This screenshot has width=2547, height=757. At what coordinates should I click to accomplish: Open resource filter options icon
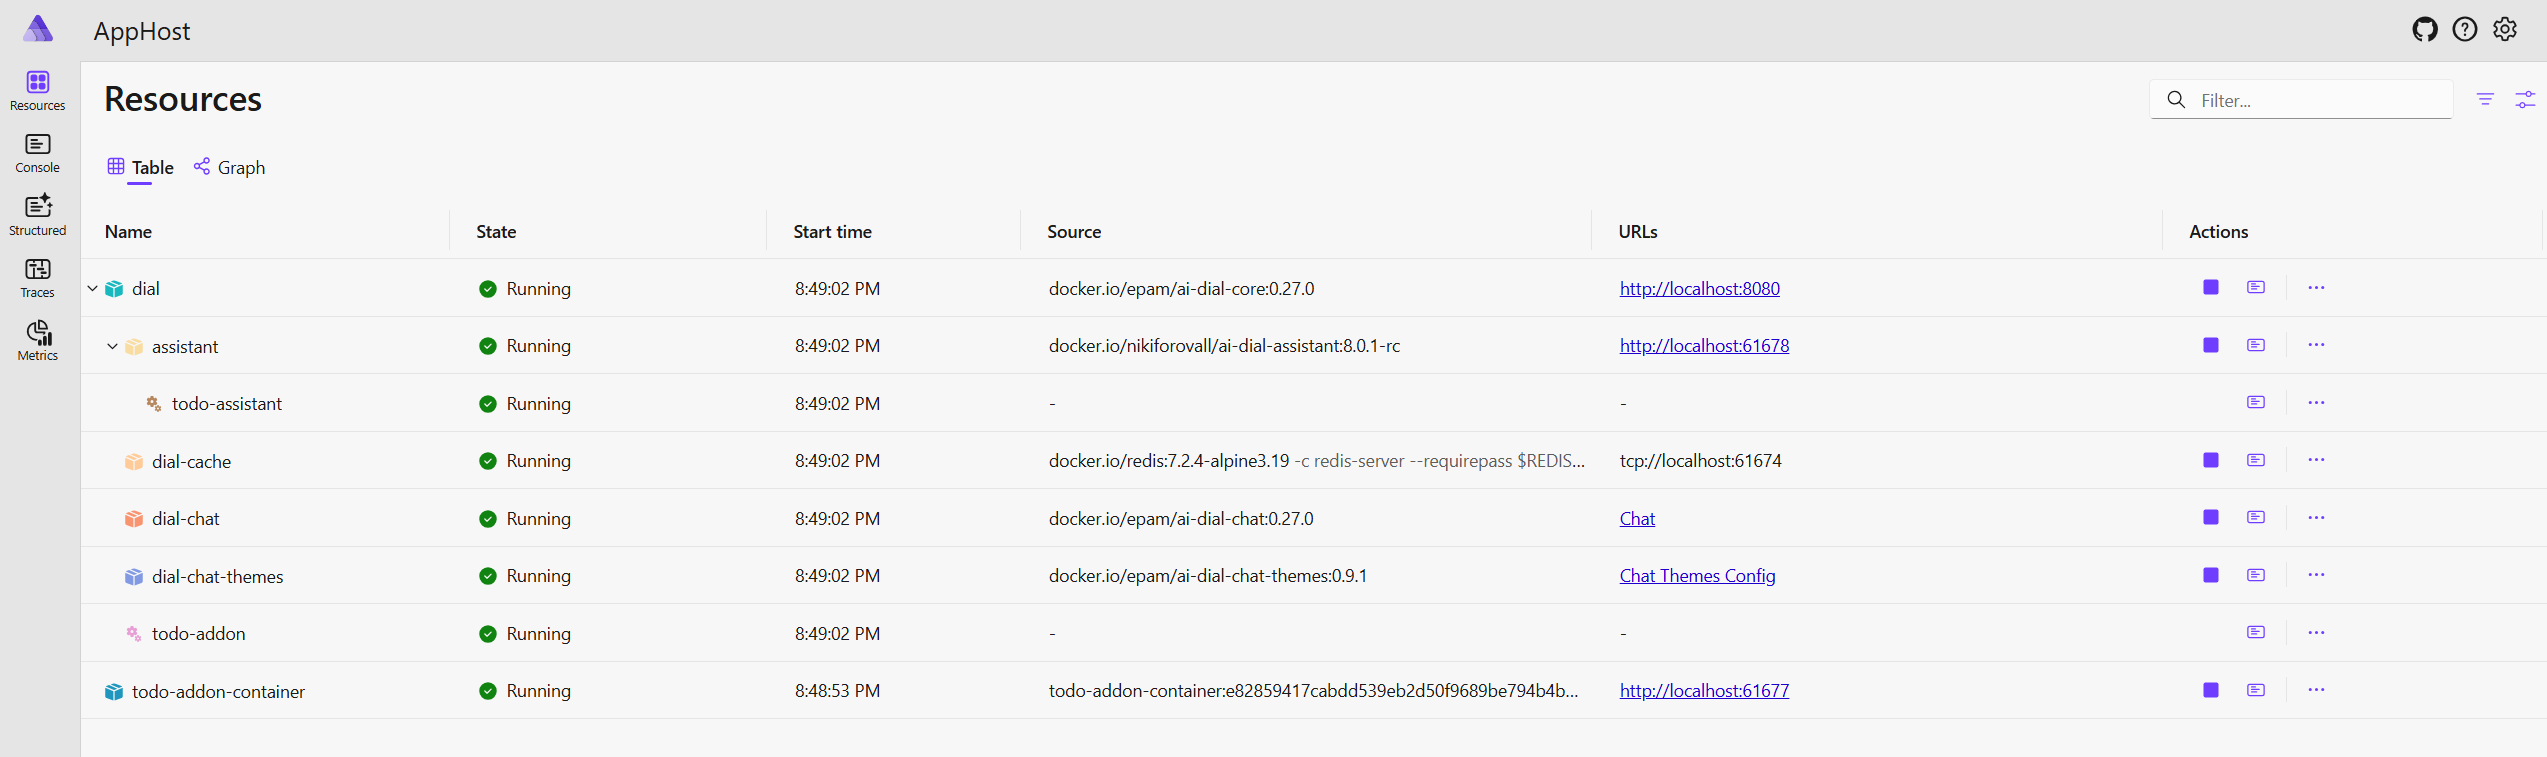tap(2485, 99)
